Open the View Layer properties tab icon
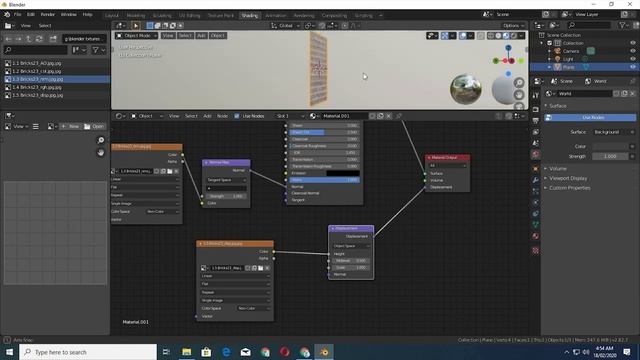The width and height of the screenshot is (640, 360). pyautogui.click(x=536, y=132)
